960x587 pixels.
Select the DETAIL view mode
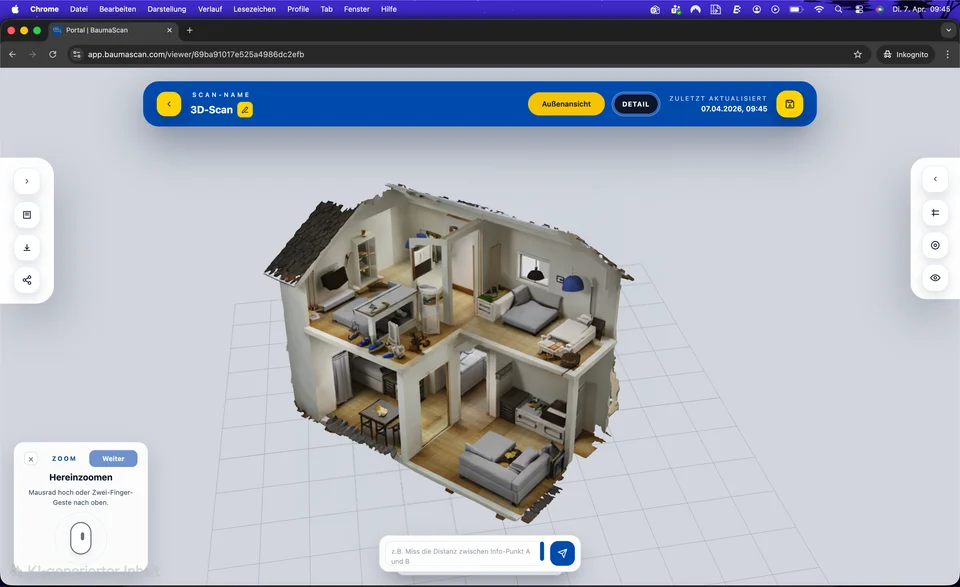pyautogui.click(x=636, y=104)
